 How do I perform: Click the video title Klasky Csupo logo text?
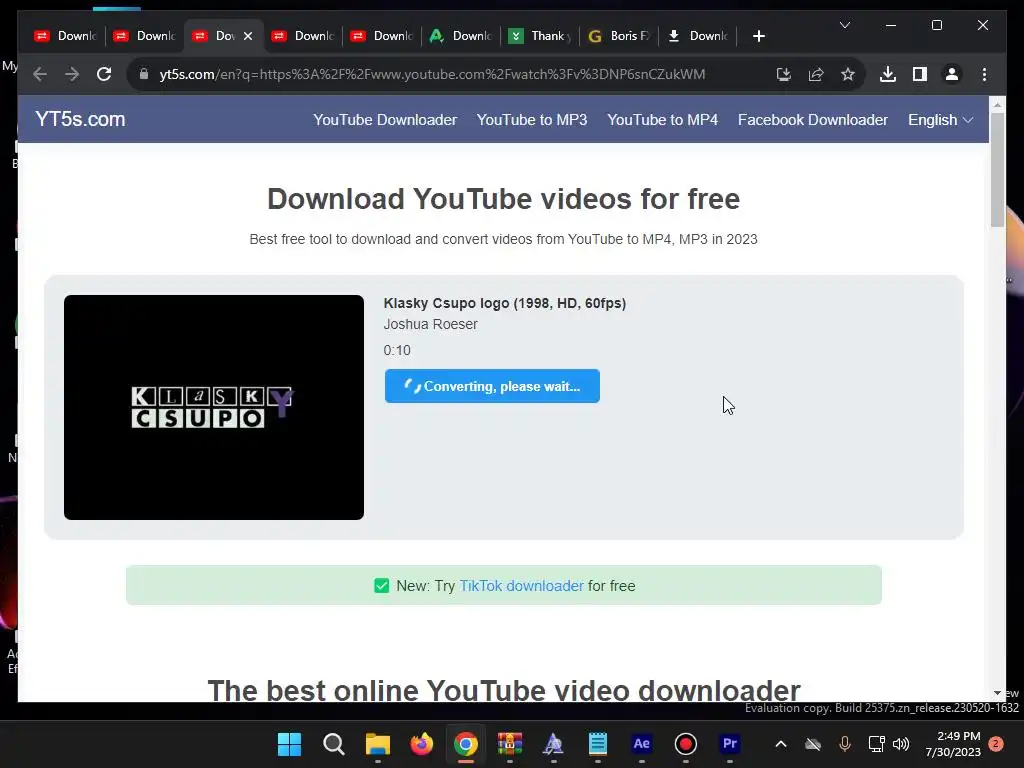coord(504,303)
